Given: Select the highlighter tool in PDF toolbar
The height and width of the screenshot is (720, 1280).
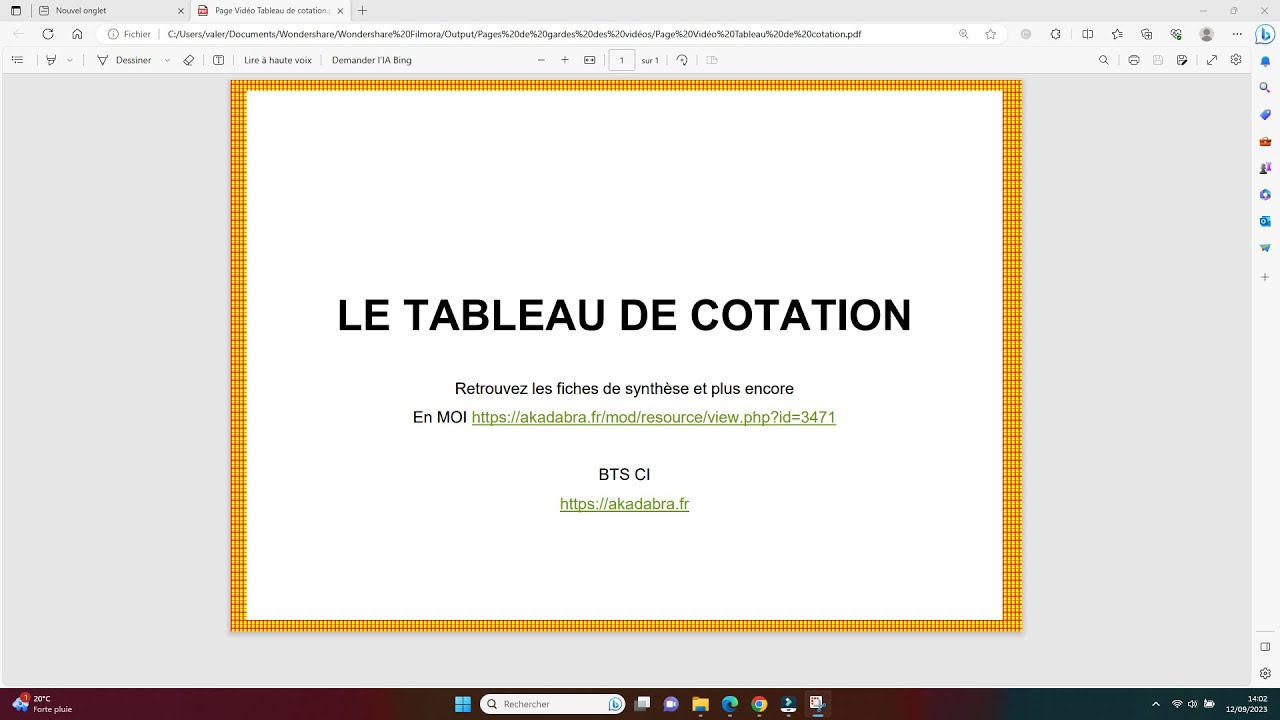Looking at the screenshot, I should pyautogui.click(x=51, y=60).
